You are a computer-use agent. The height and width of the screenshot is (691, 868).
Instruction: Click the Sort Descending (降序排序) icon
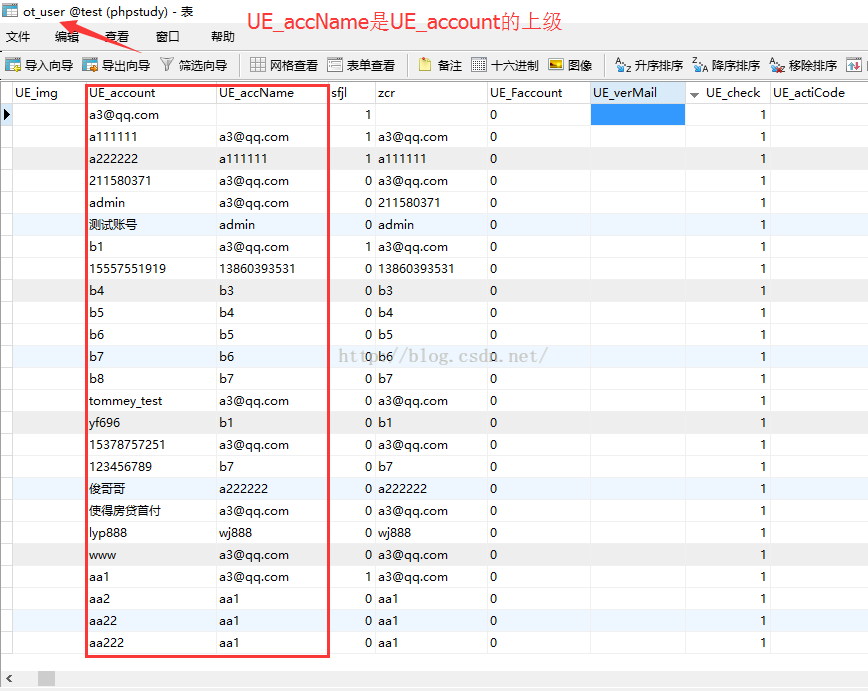[700, 65]
